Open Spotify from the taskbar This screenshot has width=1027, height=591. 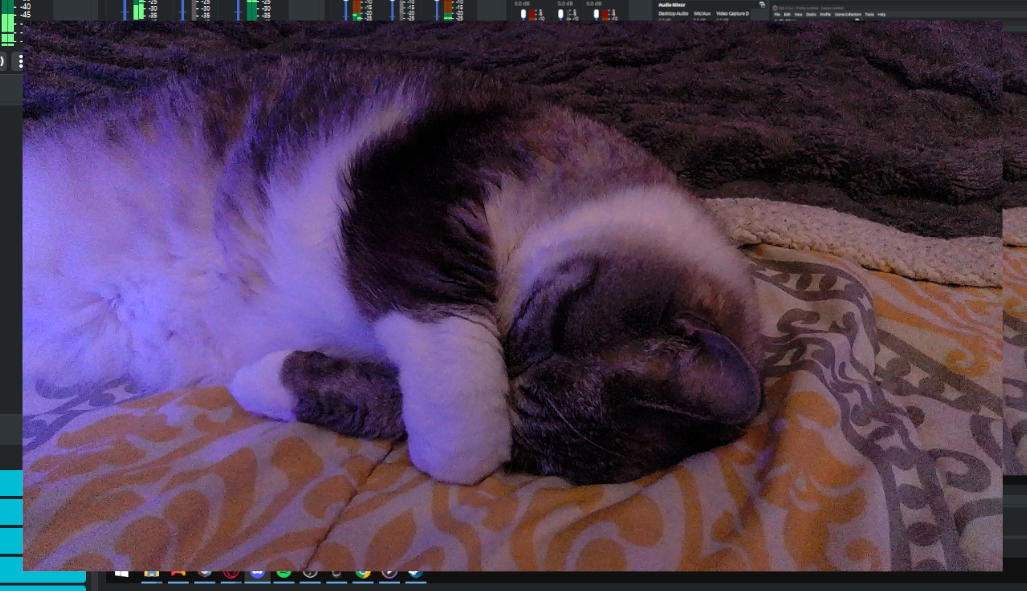click(x=284, y=575)
